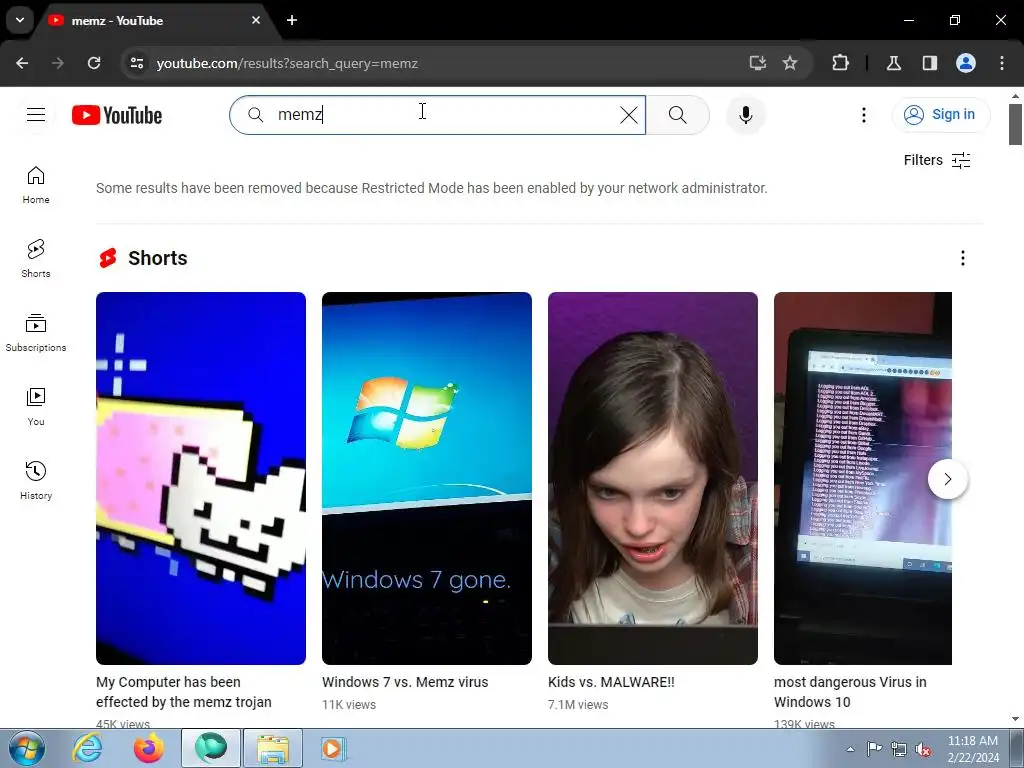Click the YouTube logo
This screenshot has height=768, width=1024.
tap(117, 115)
